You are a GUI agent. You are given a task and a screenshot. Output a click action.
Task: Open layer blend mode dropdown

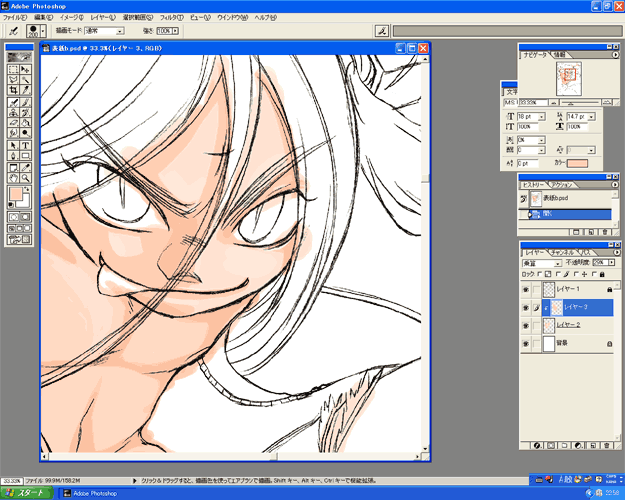tap(557, 264)
